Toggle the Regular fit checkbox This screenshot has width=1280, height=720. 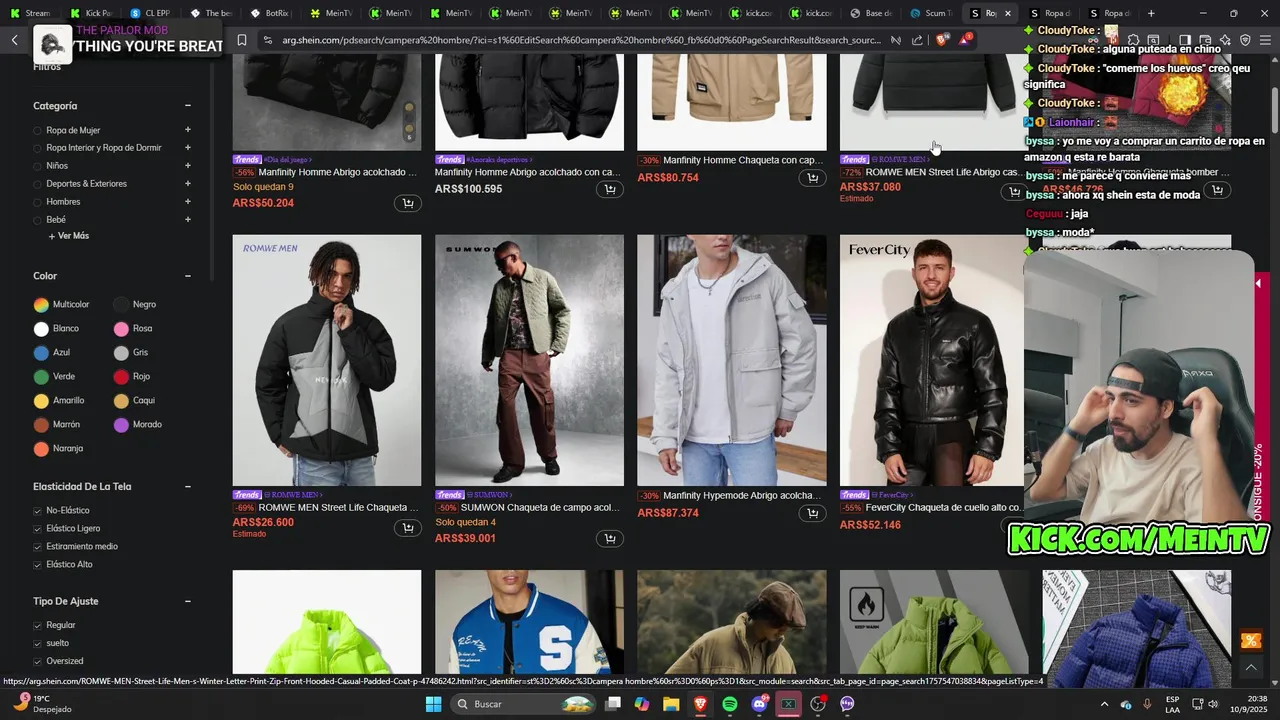38,626
